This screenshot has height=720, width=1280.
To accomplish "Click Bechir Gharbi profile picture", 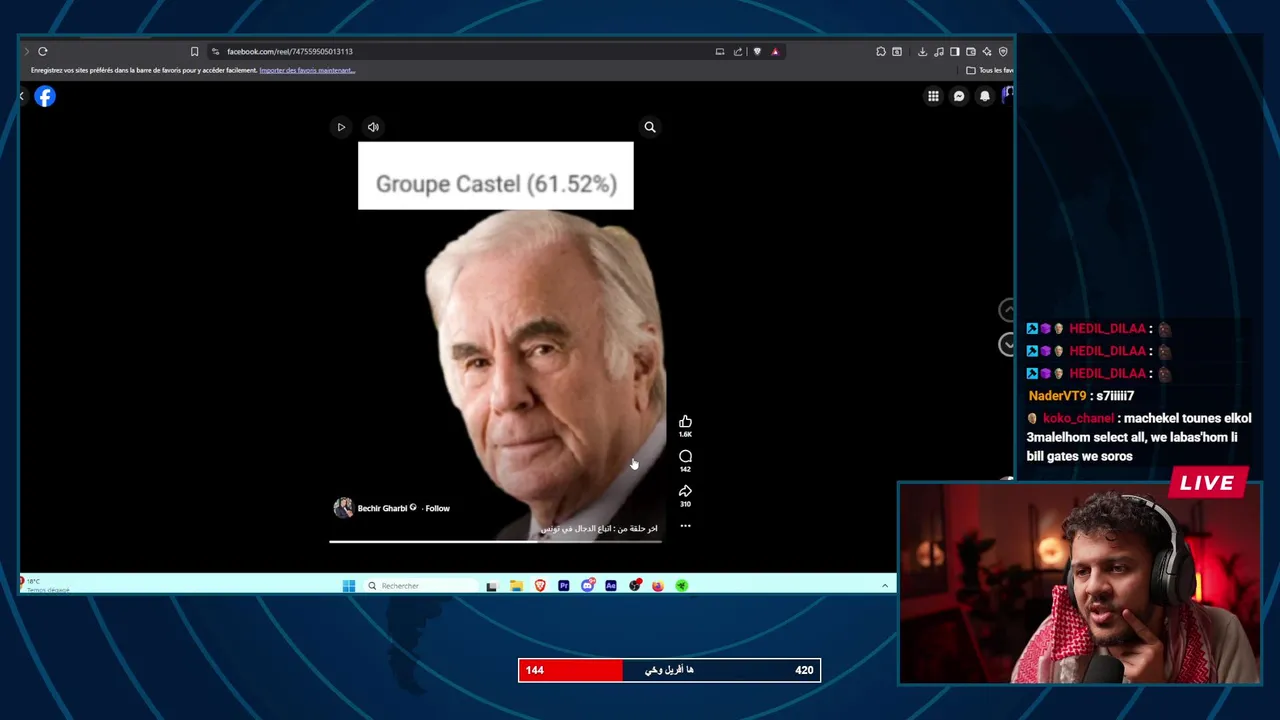I will point(343,508).
